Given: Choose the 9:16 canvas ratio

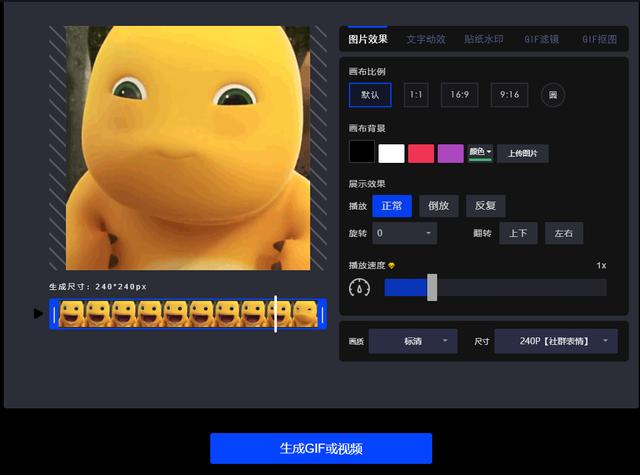Looking at the screenshot, I should coord(509,95).
